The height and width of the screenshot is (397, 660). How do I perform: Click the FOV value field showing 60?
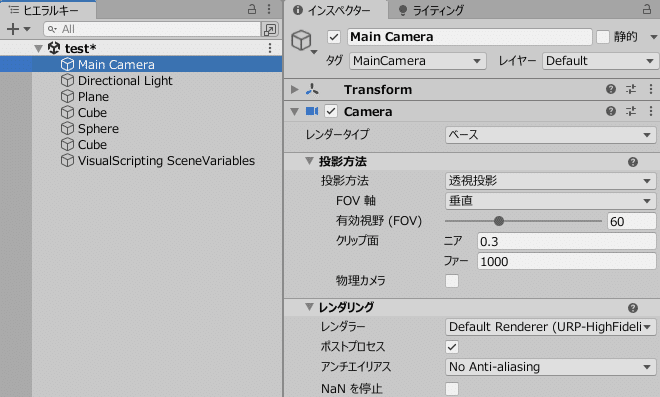(x=631, y=221)
